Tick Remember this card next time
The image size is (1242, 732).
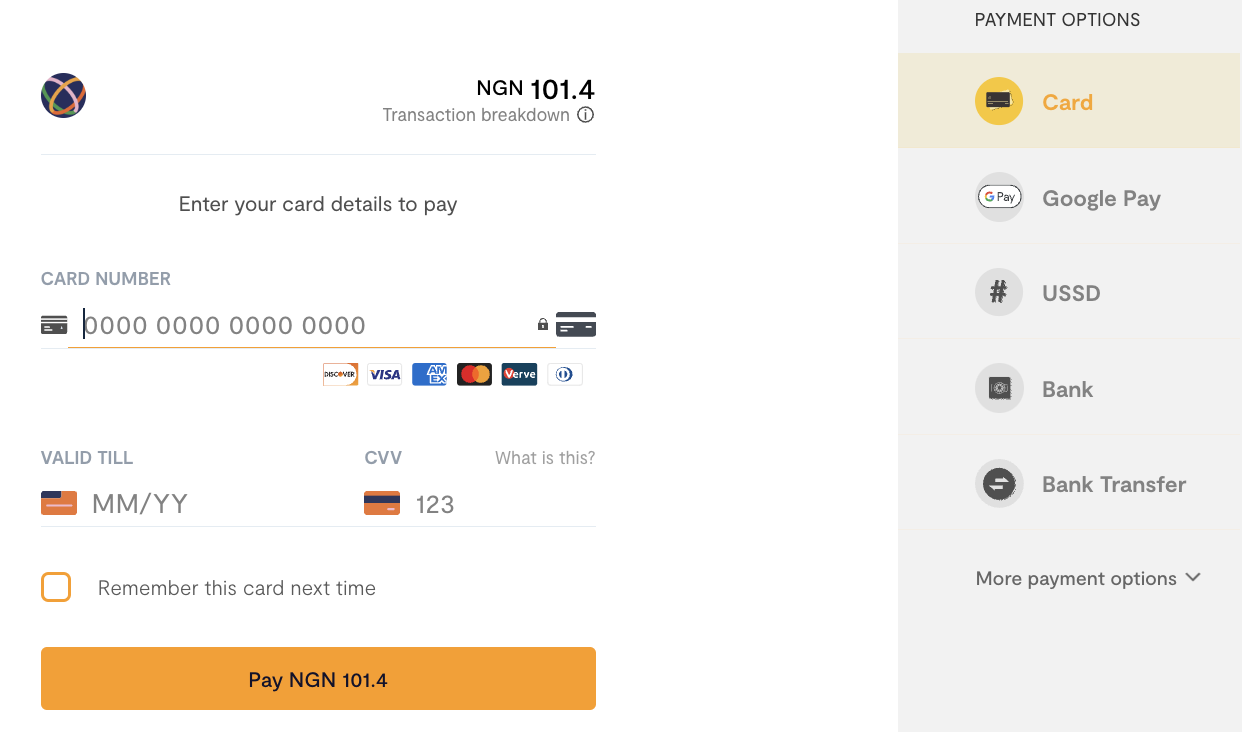pos(56,588)
